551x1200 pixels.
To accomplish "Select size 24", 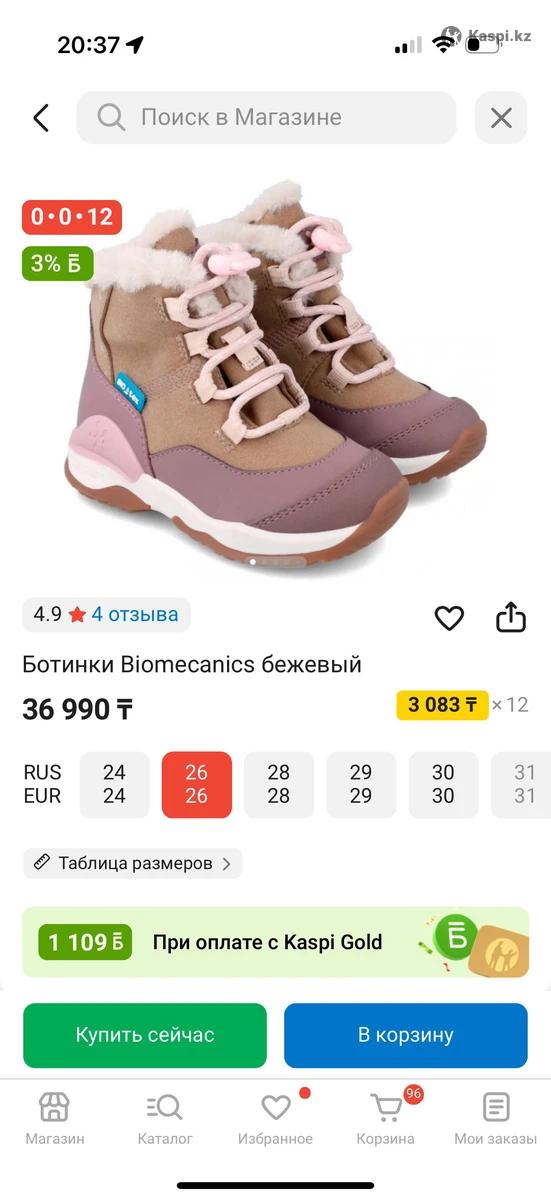I will pos(114,785).
